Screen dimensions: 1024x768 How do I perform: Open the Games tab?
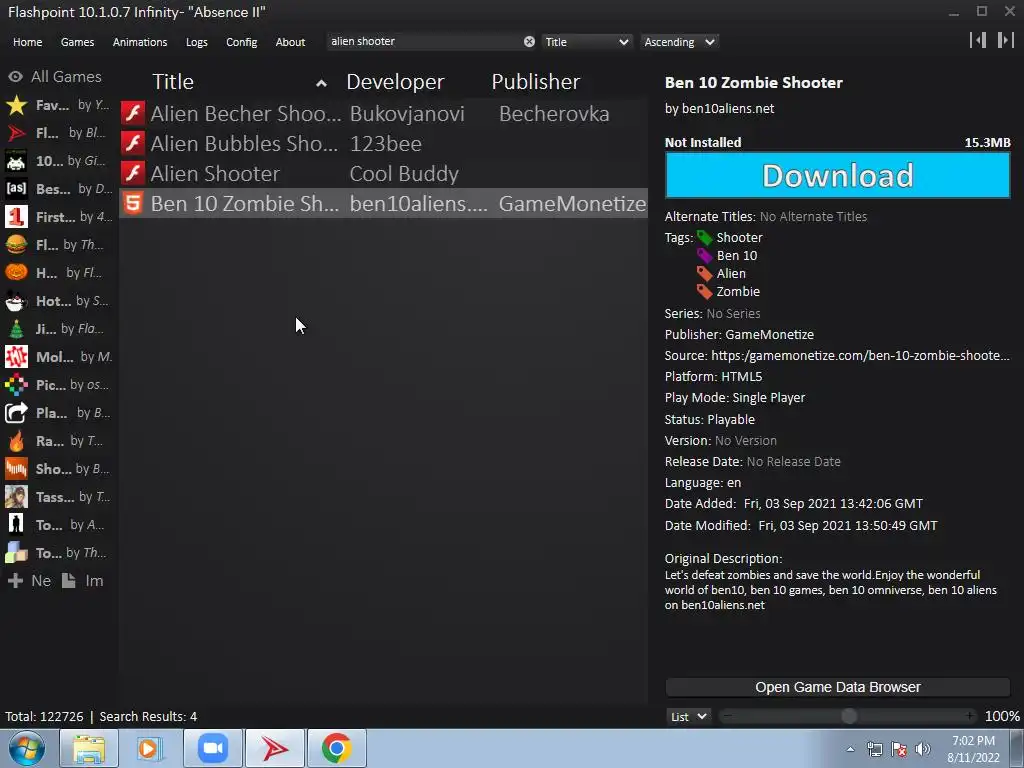(77, 42)
